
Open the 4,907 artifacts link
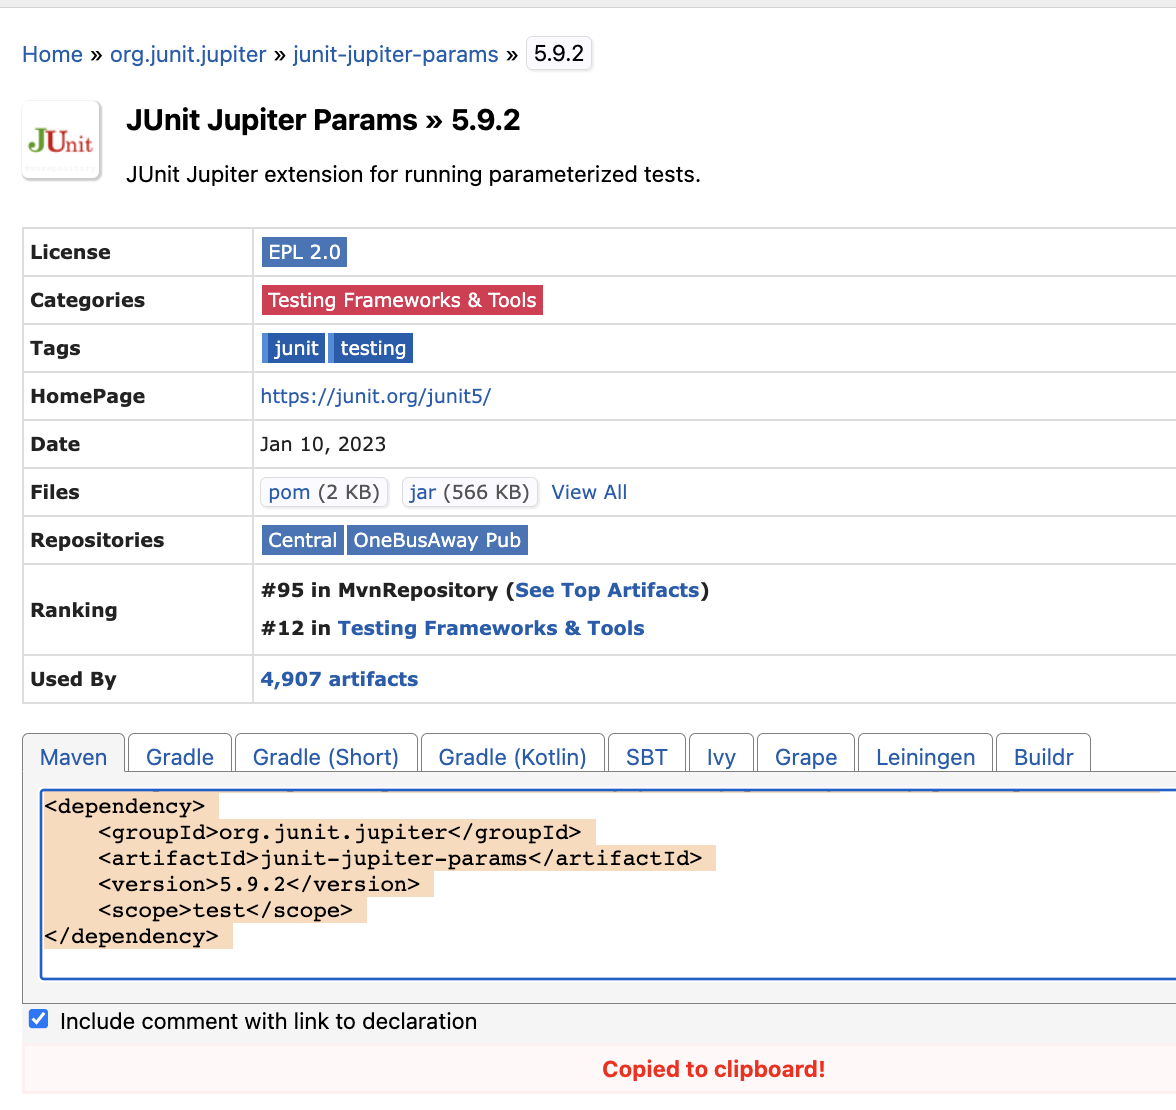(339, 679)
